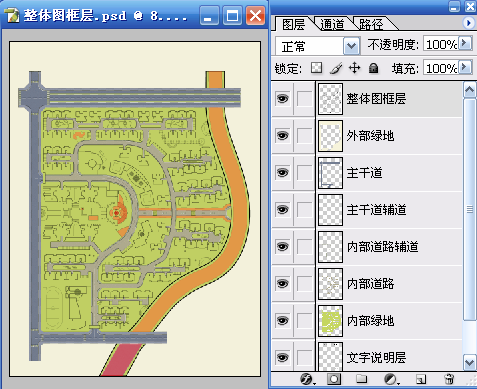Toggle lock image pixels brush icon
The width and height of the screenshot is (477, 389).
point(336,68)
